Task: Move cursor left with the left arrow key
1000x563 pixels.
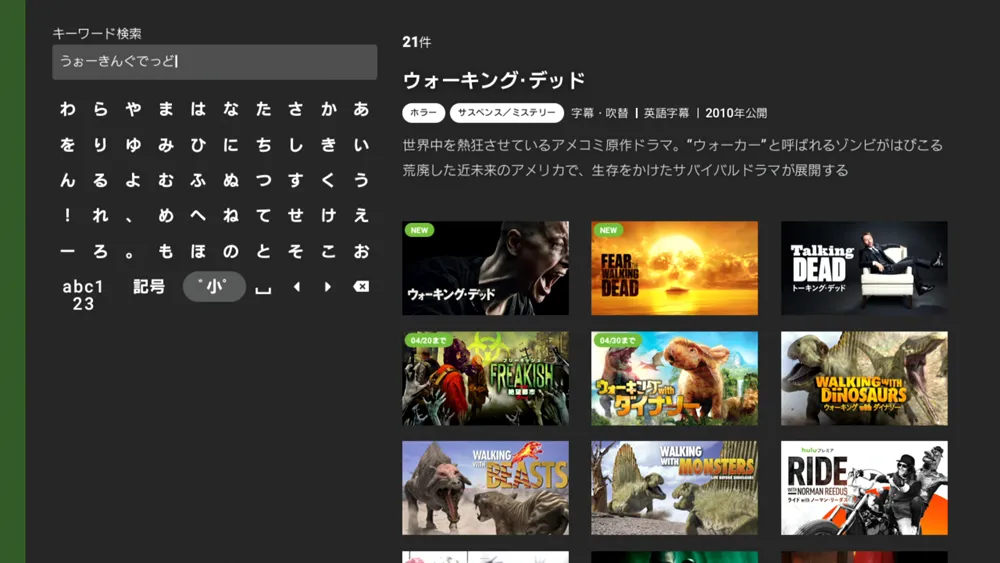Action: (x=296, y=287)
